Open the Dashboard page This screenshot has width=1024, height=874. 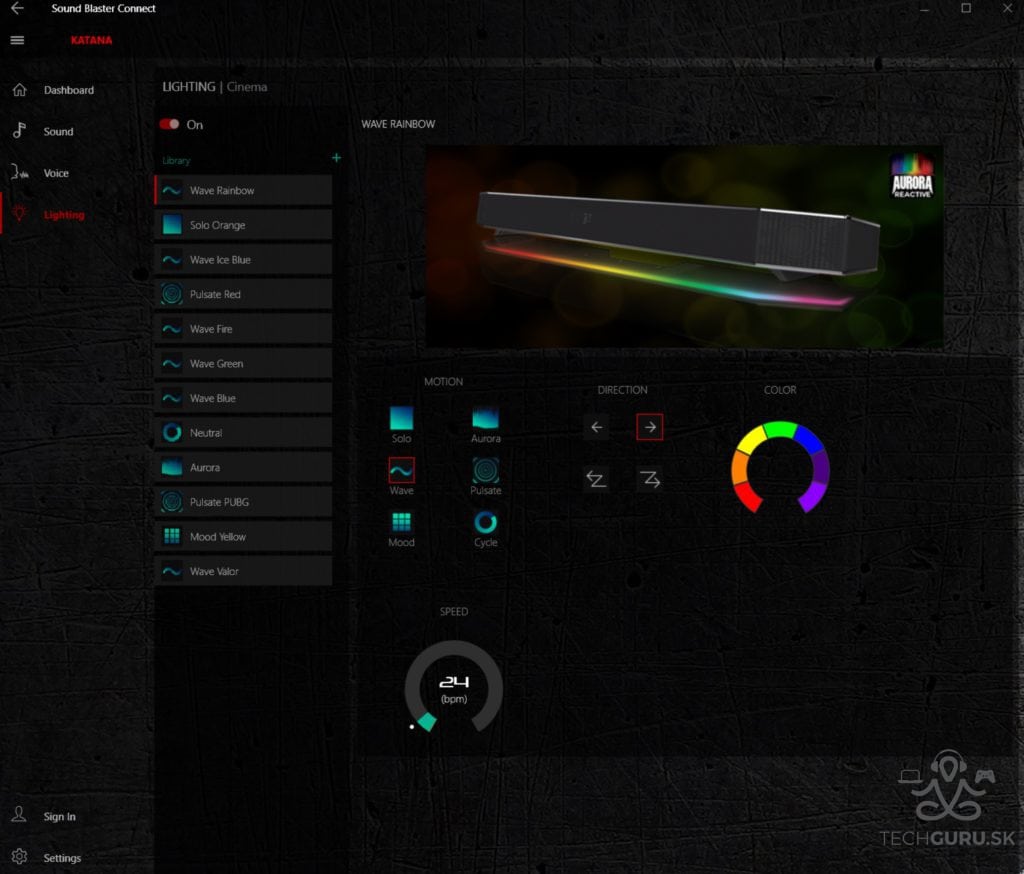(69, 90)
